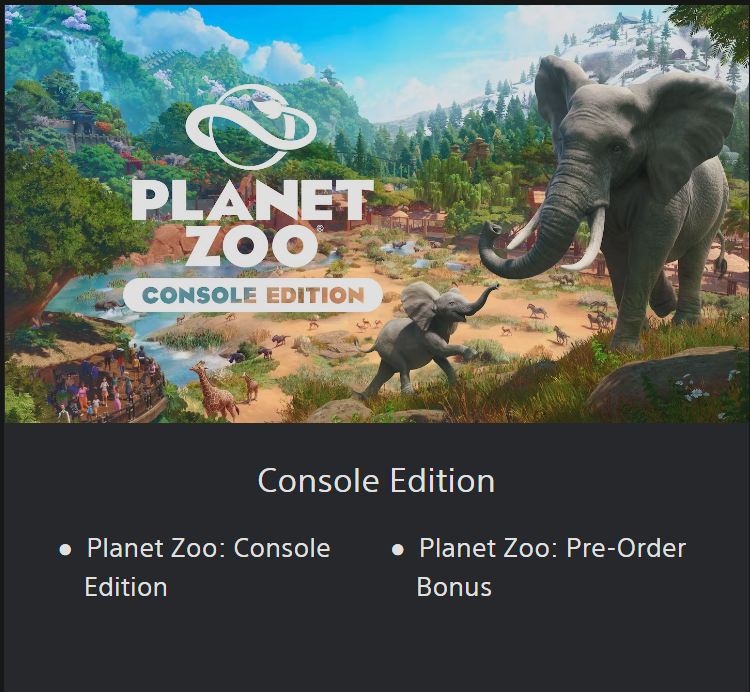Click the CONSOLE EDITION badge in the artwork
Image resolution: width=750 pixels, height=692 pixels.
[252, 295]
